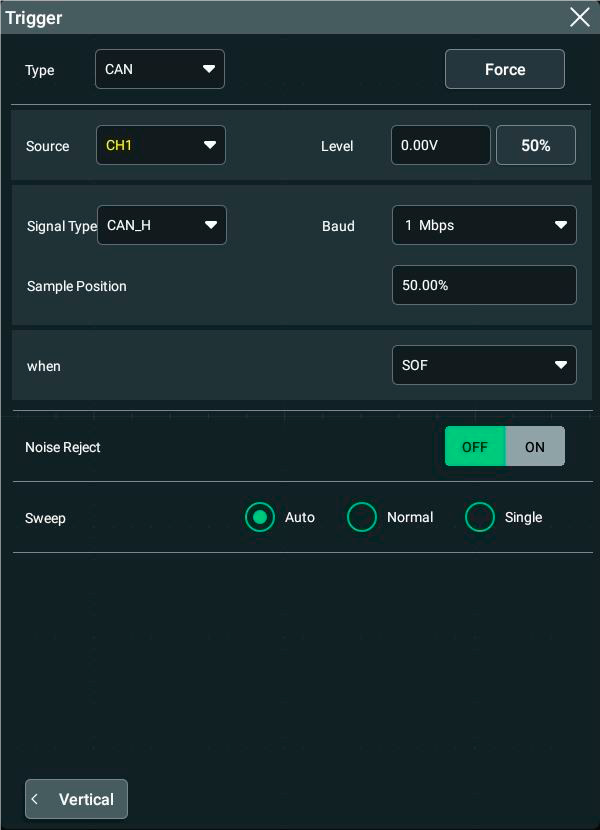Select Auto sweep radio button
This screenshot has height=830, width=600.
click(x=260, y=517)
